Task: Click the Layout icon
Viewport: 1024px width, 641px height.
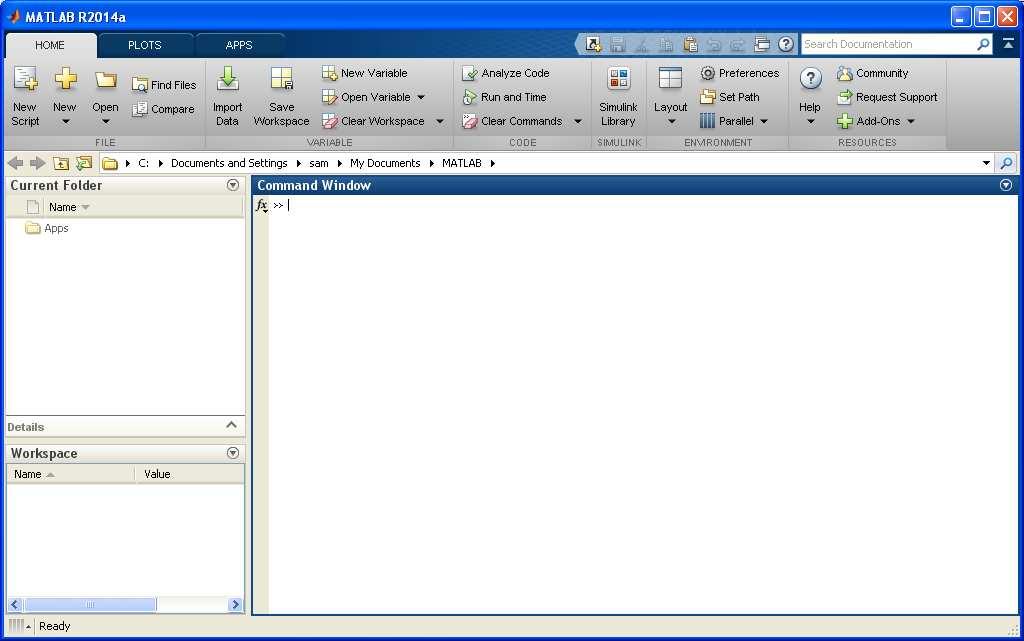Action: click(x=670, y=78)
